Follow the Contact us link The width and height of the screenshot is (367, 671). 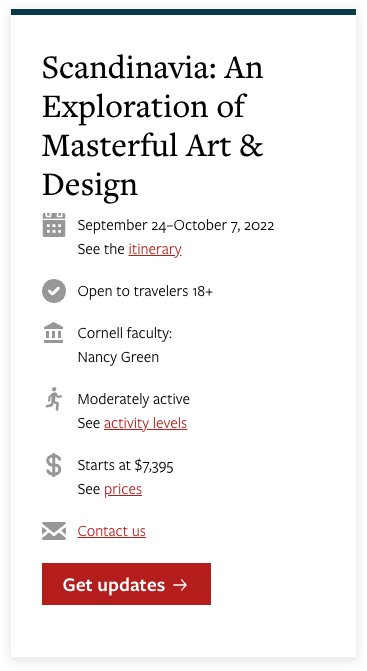coord(112,531)
